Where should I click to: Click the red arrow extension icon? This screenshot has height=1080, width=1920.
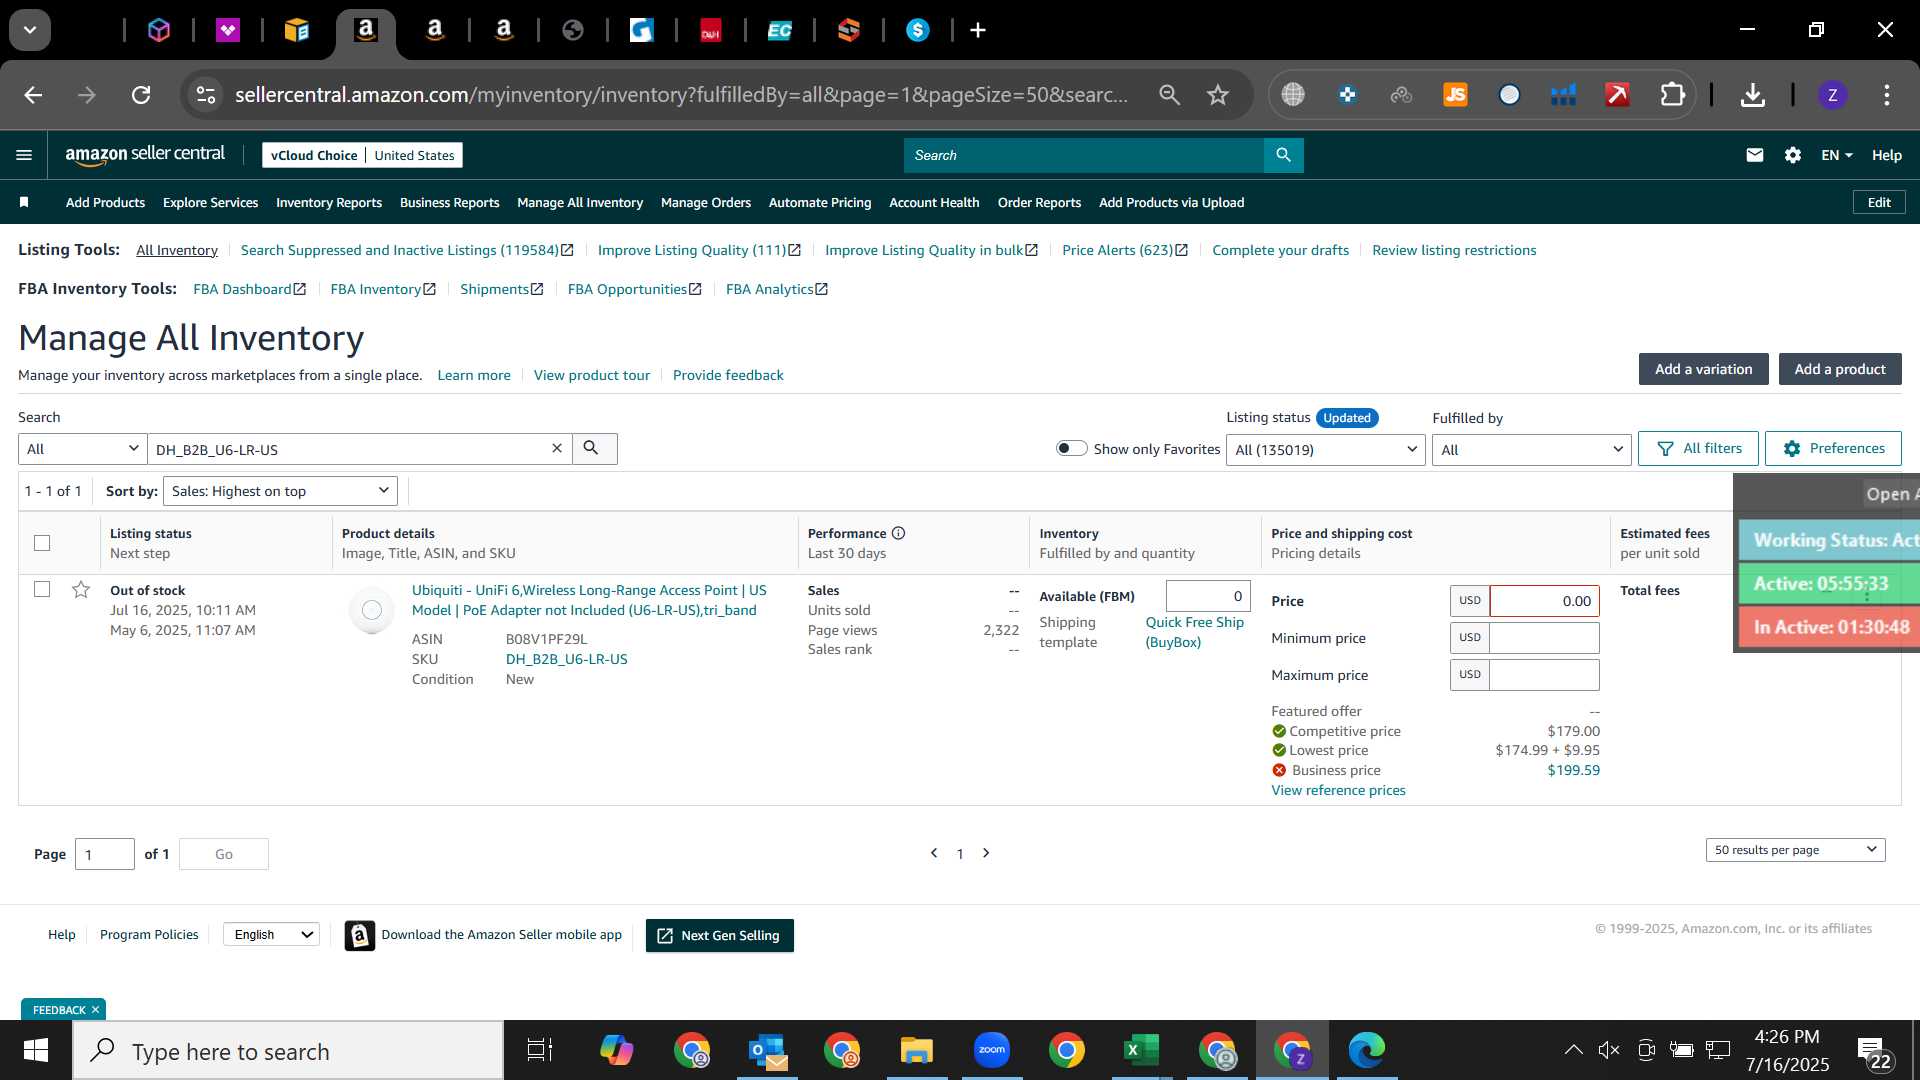(1617, 95)
